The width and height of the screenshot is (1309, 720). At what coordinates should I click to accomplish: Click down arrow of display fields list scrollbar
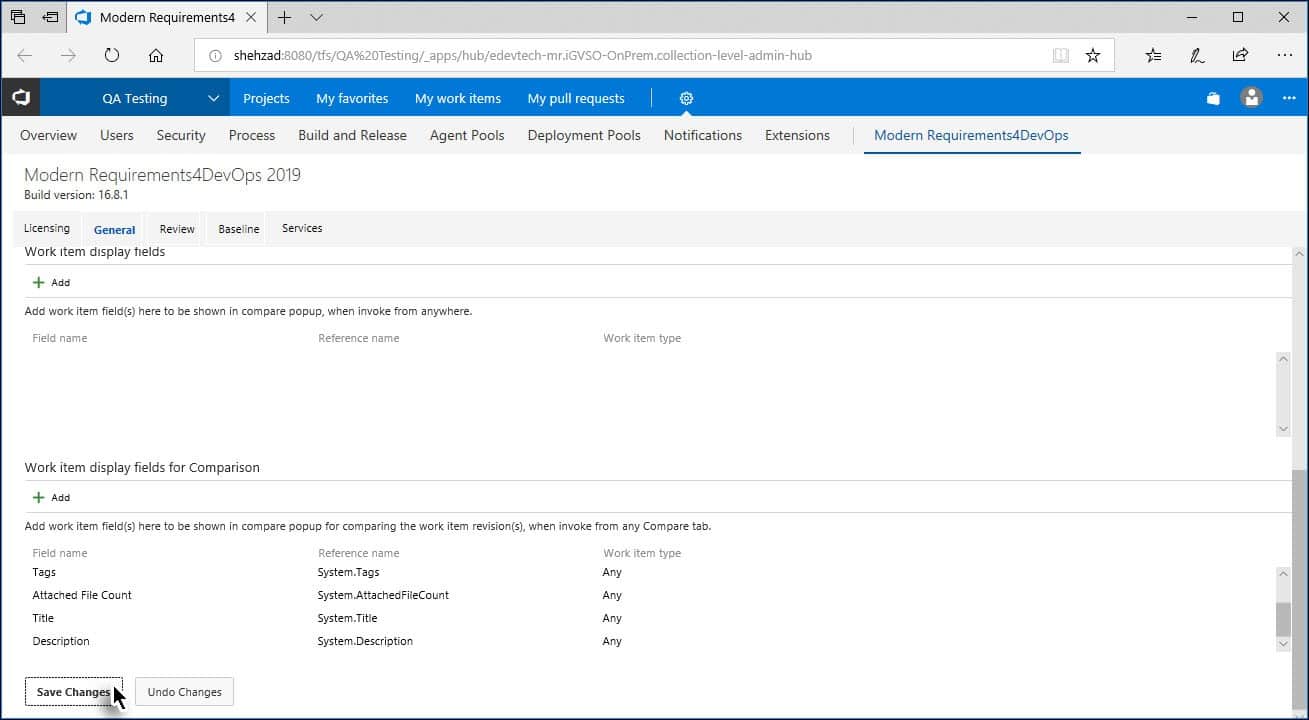1283,428
